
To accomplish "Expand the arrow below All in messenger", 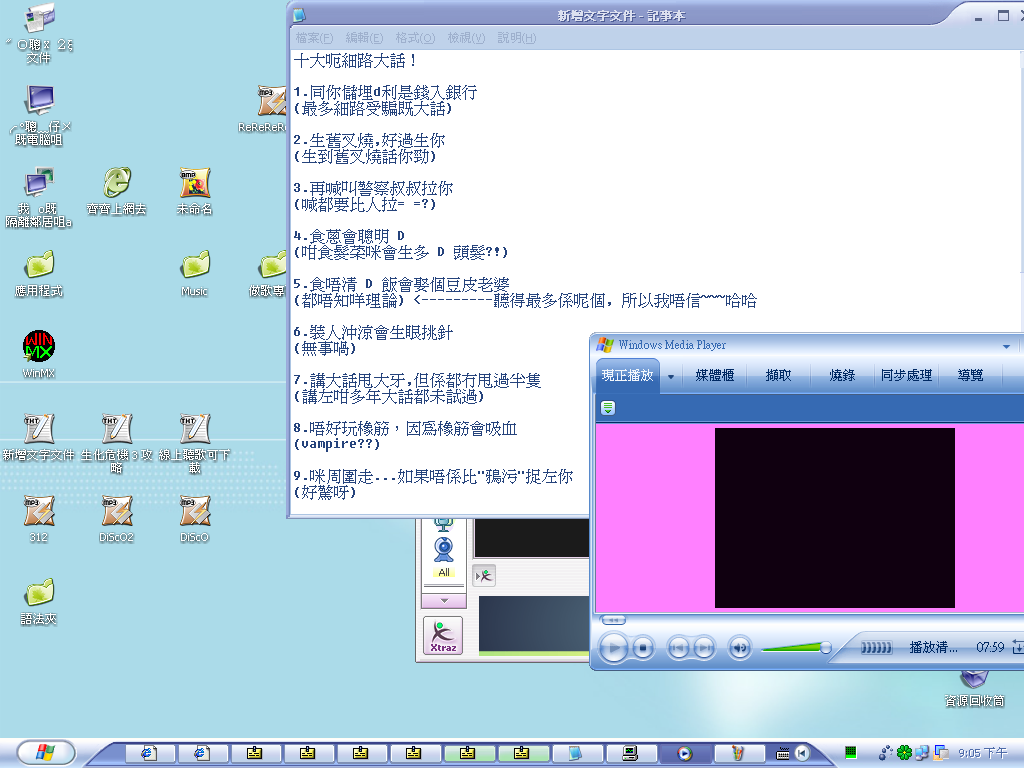I will pos(444,600).
